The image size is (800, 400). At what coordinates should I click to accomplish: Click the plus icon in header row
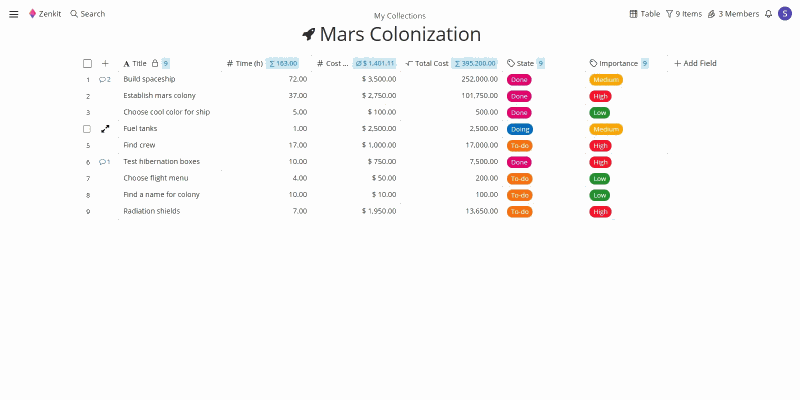[105, 63]
